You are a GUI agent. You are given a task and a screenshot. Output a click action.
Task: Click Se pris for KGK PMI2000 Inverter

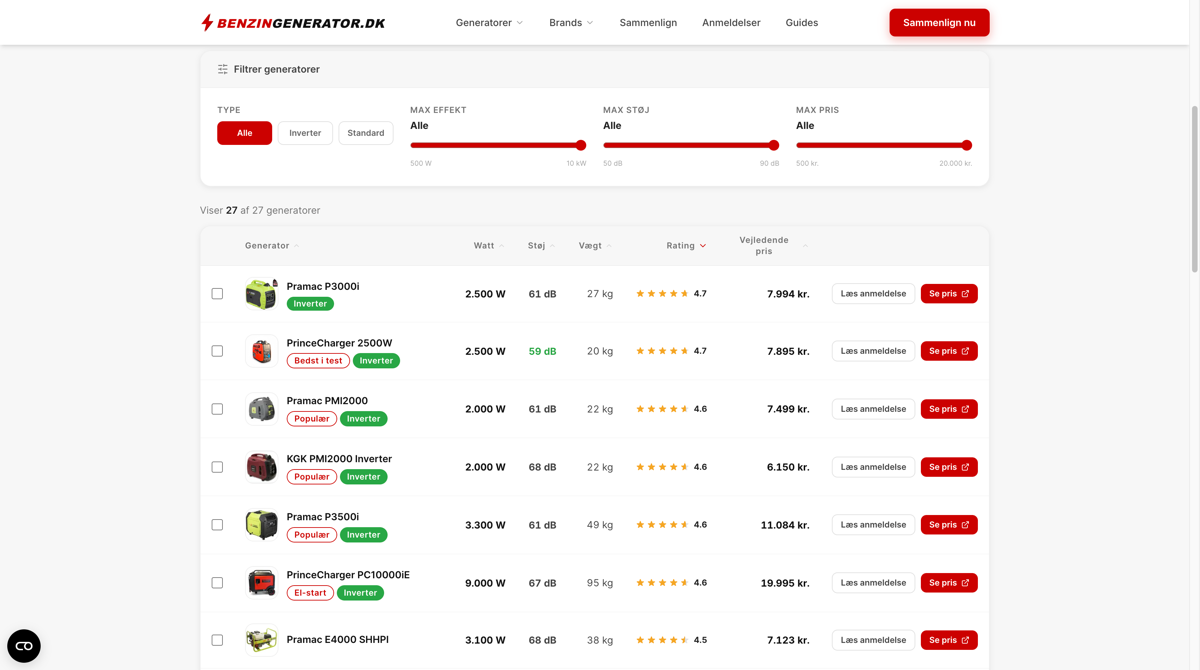click(949, 467)
